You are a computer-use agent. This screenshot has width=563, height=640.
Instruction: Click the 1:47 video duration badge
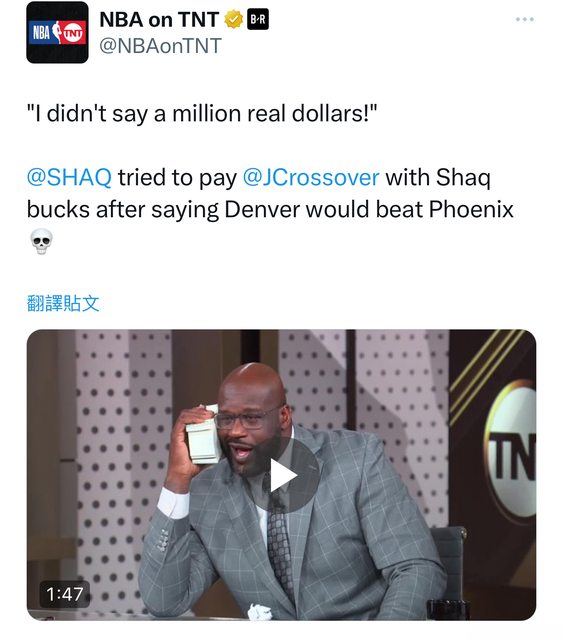[x=65, y=594]
